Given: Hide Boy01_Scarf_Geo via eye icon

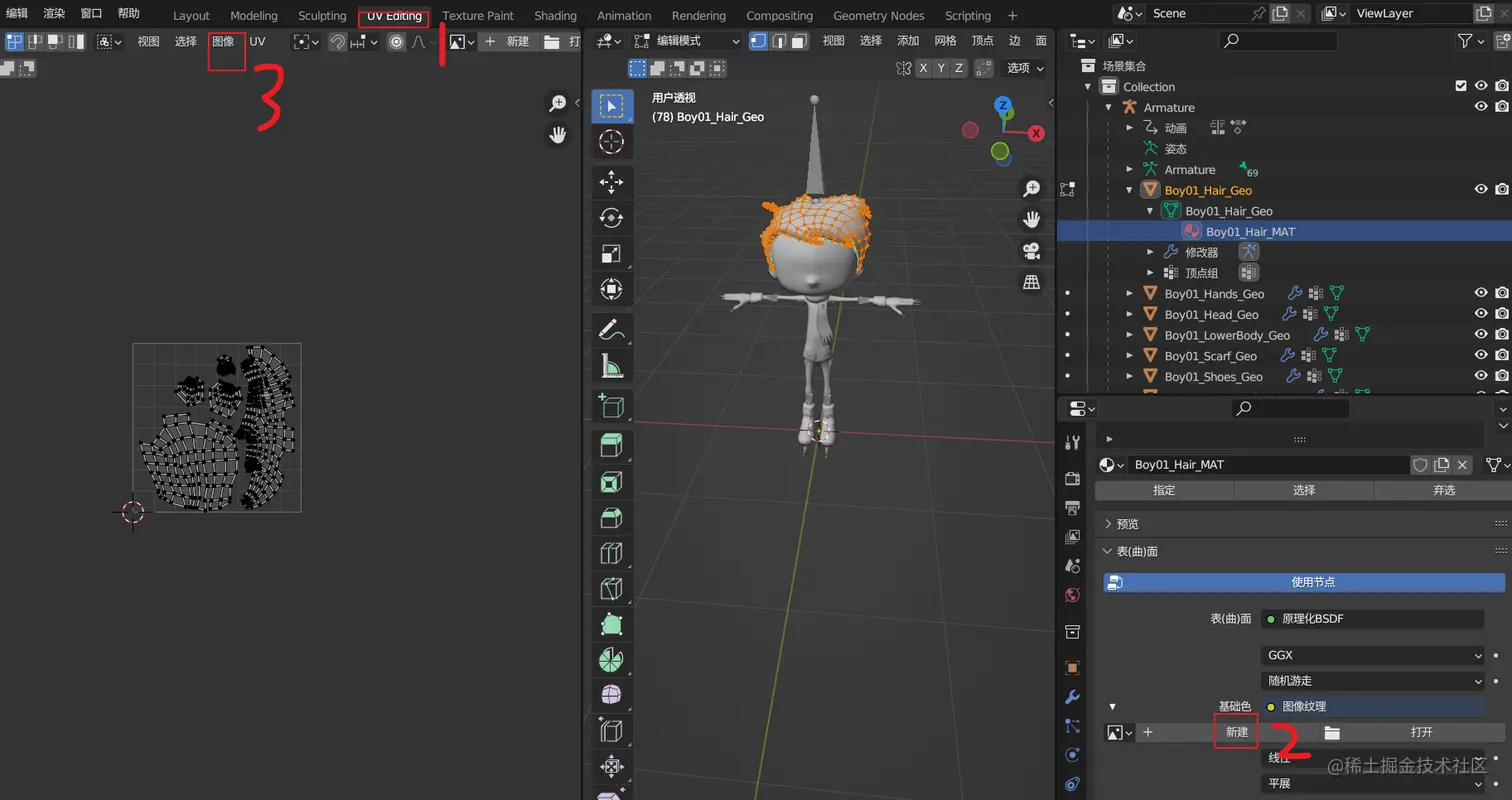Looking at the screenshot, I should [1481, 355].
